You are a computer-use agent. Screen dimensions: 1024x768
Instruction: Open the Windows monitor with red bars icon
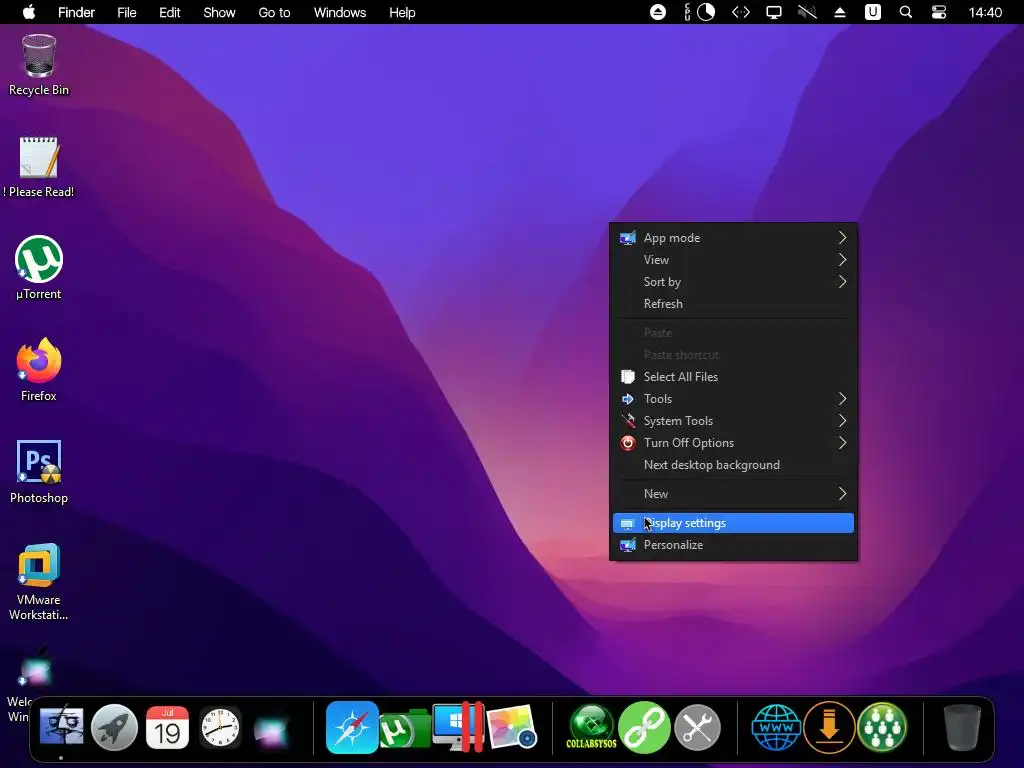click(x=458, y=727)
